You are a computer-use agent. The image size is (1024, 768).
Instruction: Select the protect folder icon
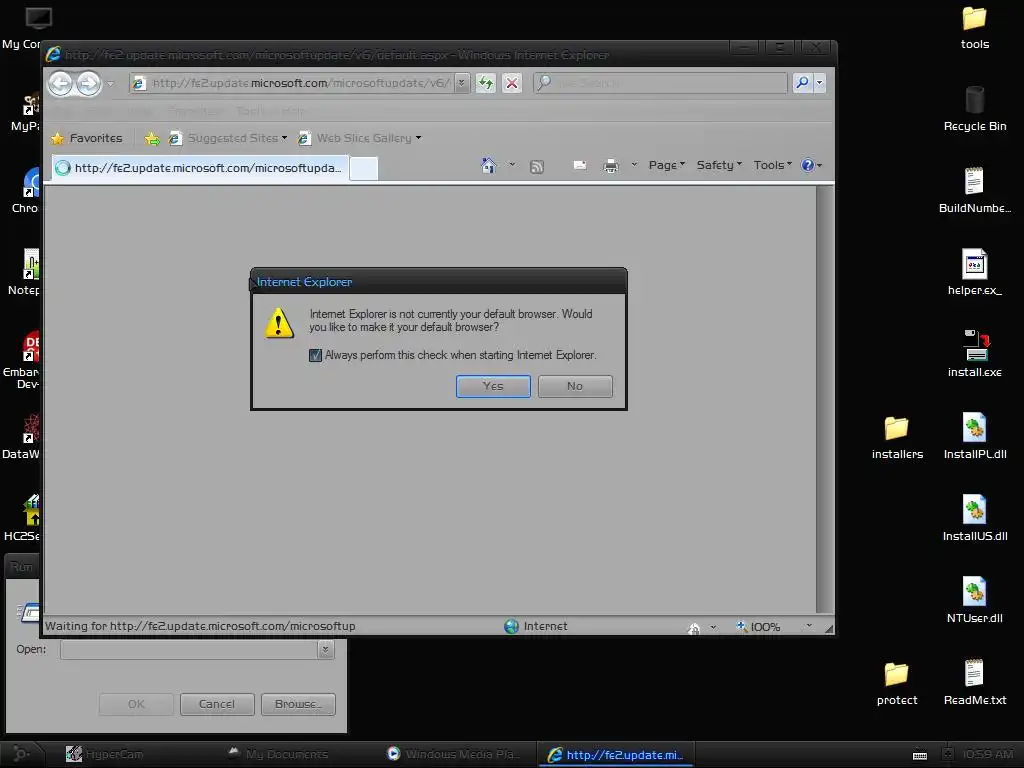pos(897,683)
